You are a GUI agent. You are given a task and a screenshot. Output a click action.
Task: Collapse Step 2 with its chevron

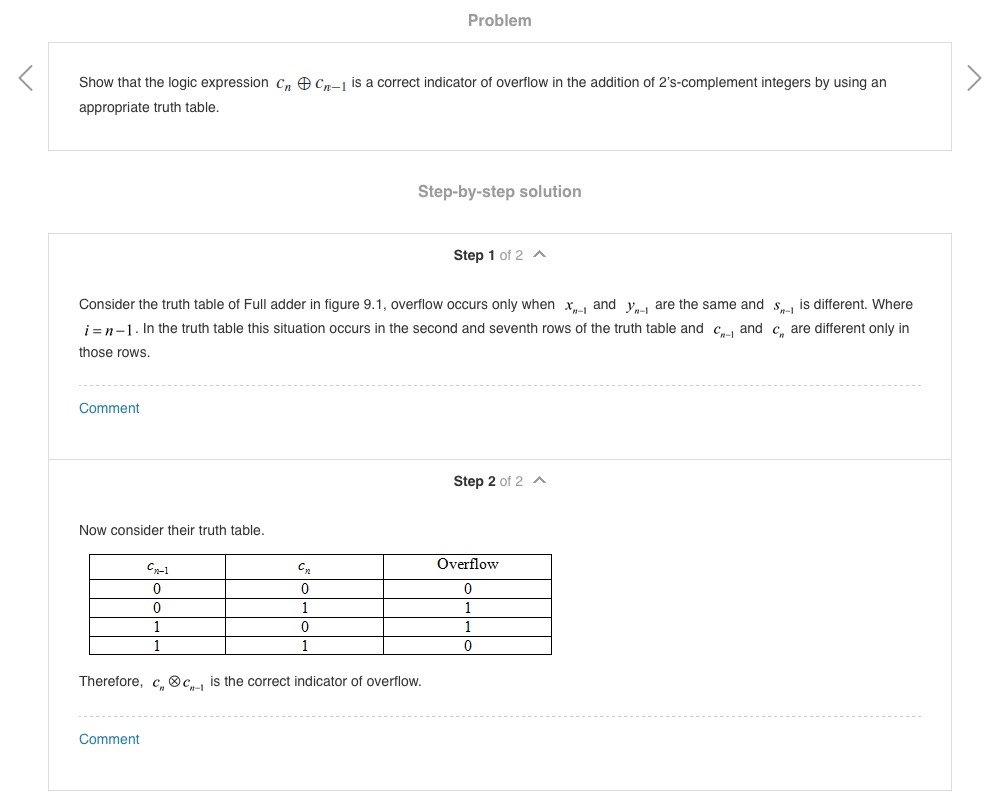click(540, 481)
